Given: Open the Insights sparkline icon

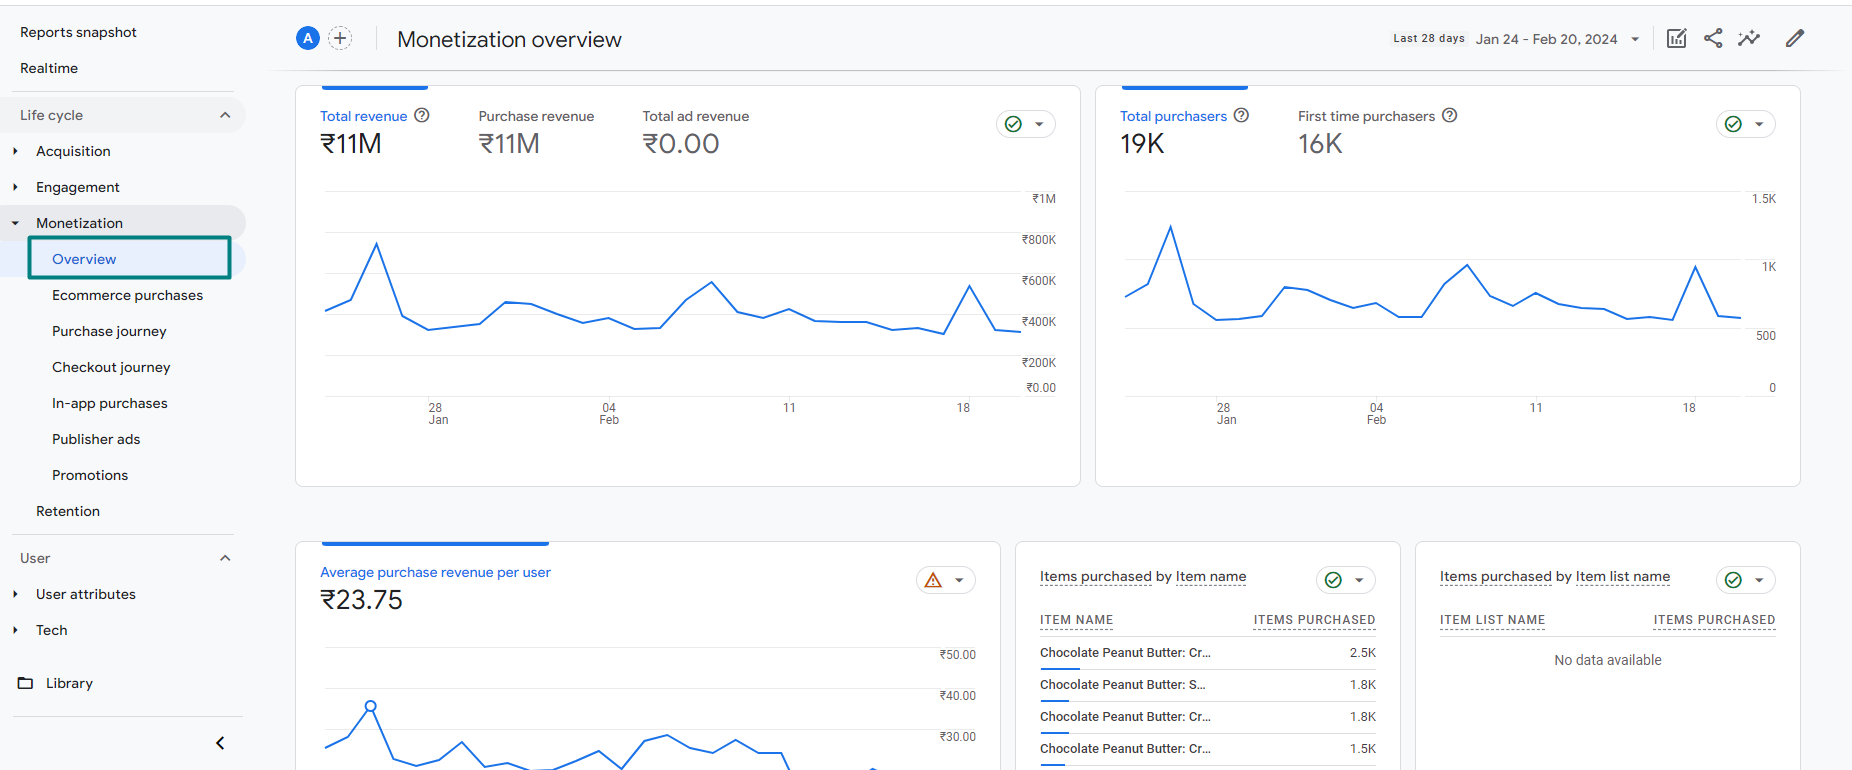Looking at the screenshot, I should (1749, 39).
